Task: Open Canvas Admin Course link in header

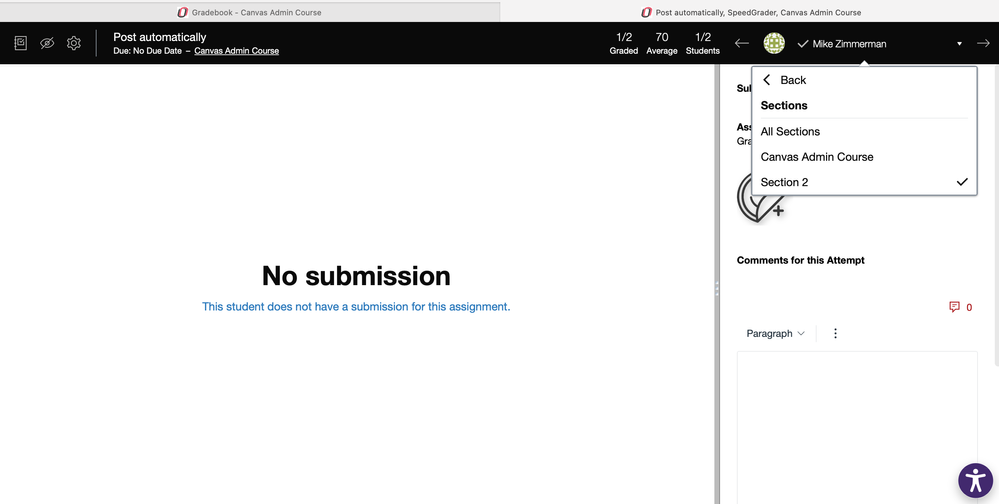Action: (236, 51)
